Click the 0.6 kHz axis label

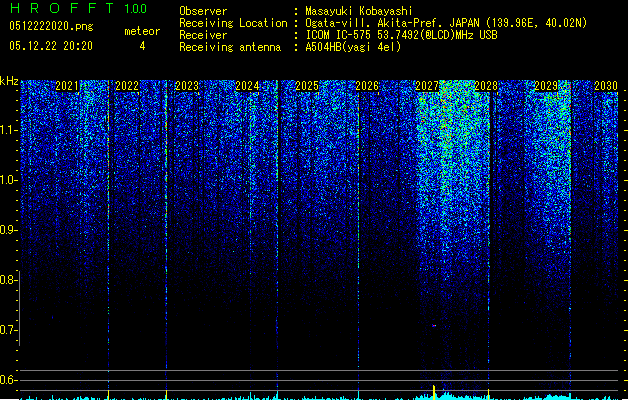(x=9, y=380)
